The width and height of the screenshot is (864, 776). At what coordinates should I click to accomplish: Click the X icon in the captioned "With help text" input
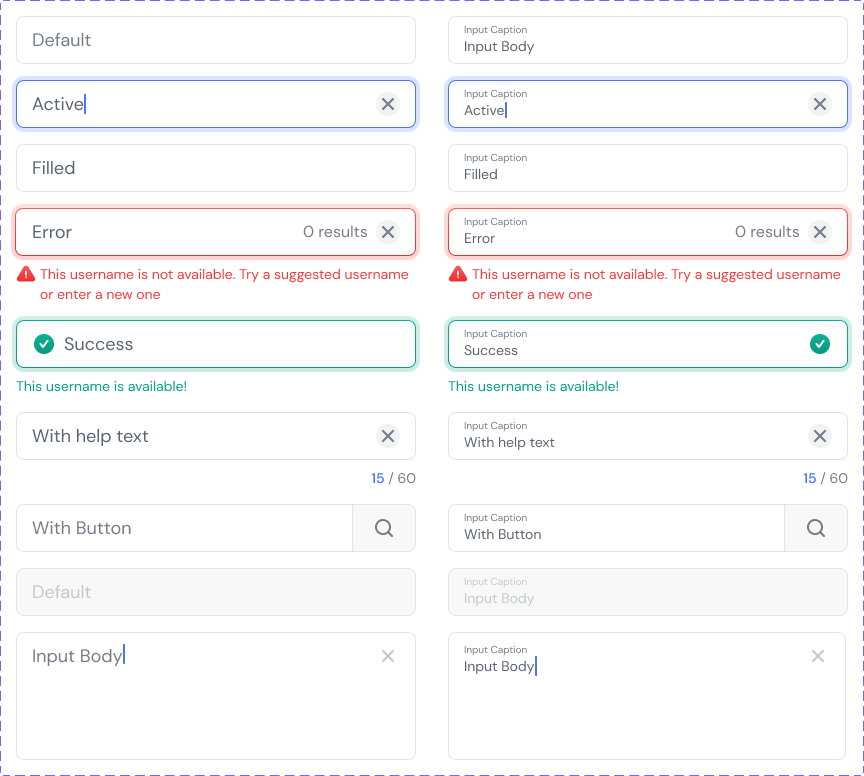(x=820, y=436)
